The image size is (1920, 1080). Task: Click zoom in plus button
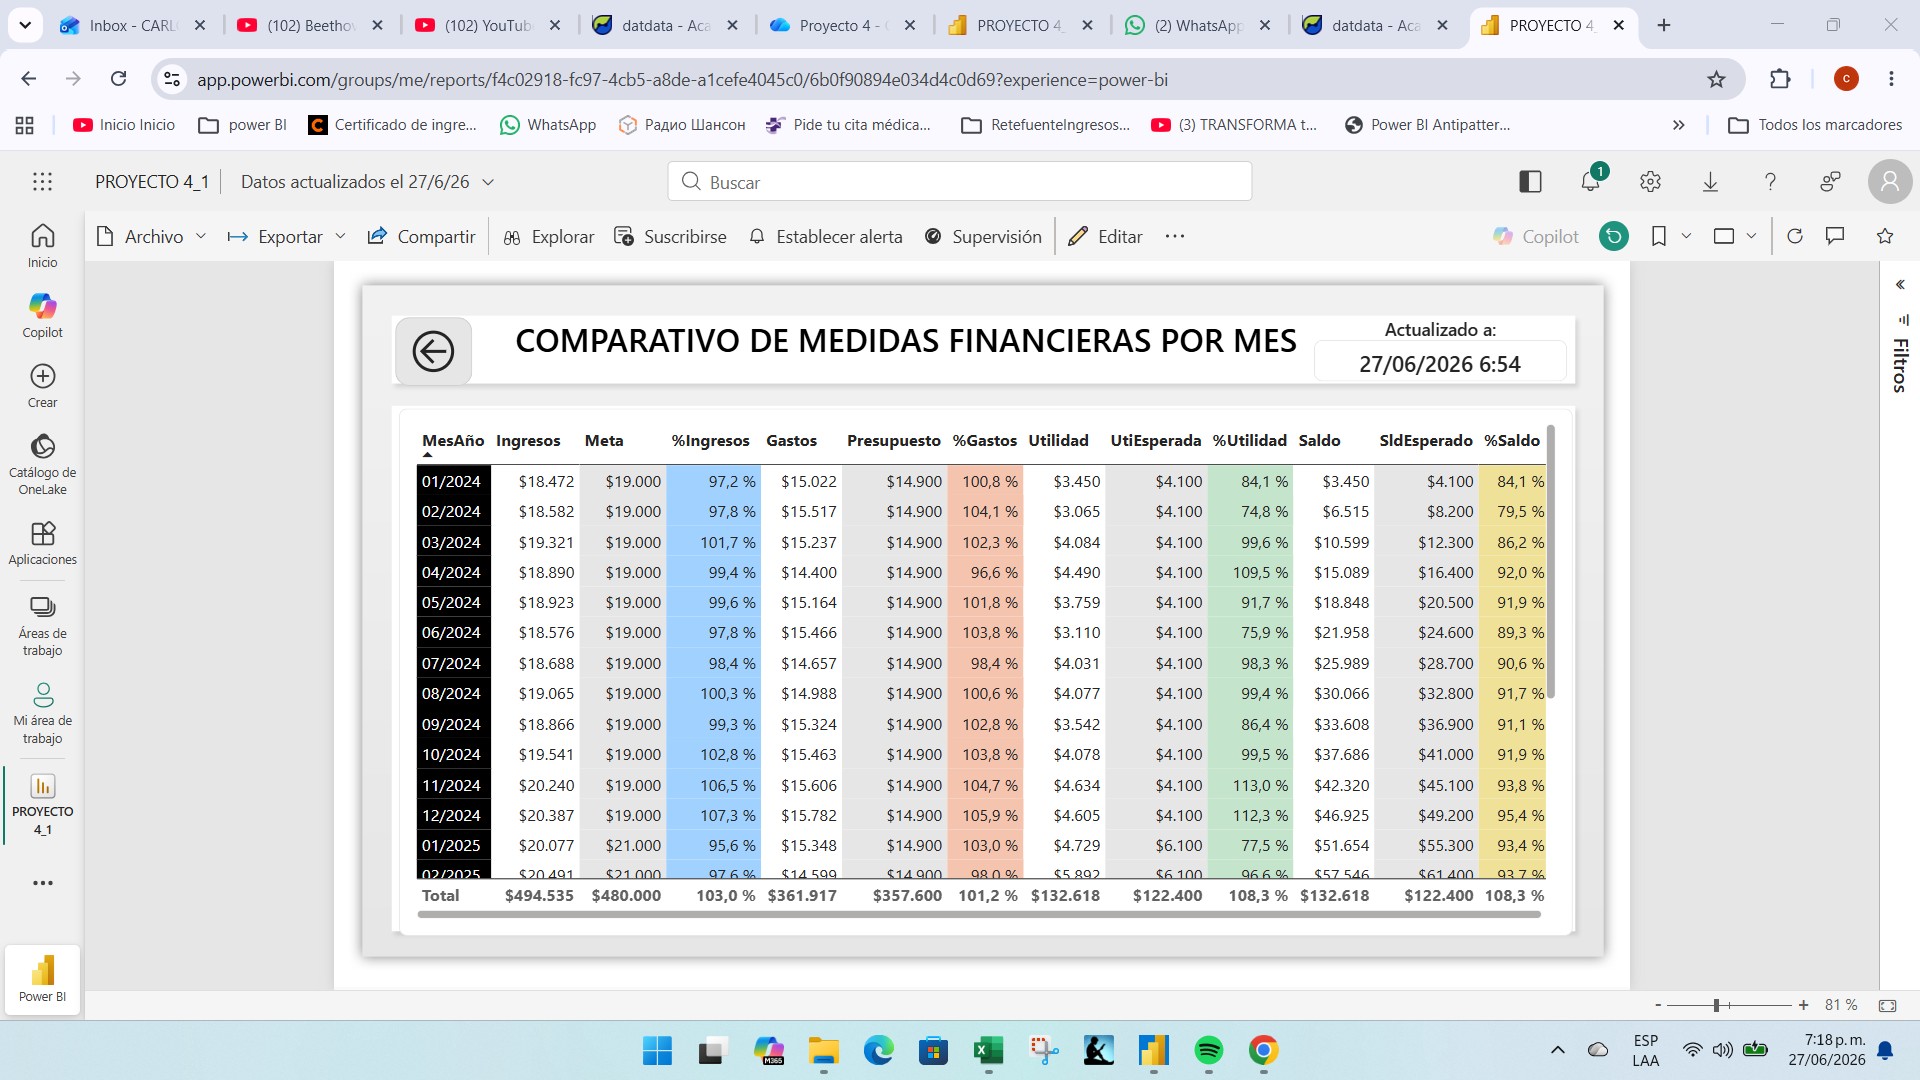click(x=1803, y=1005)
